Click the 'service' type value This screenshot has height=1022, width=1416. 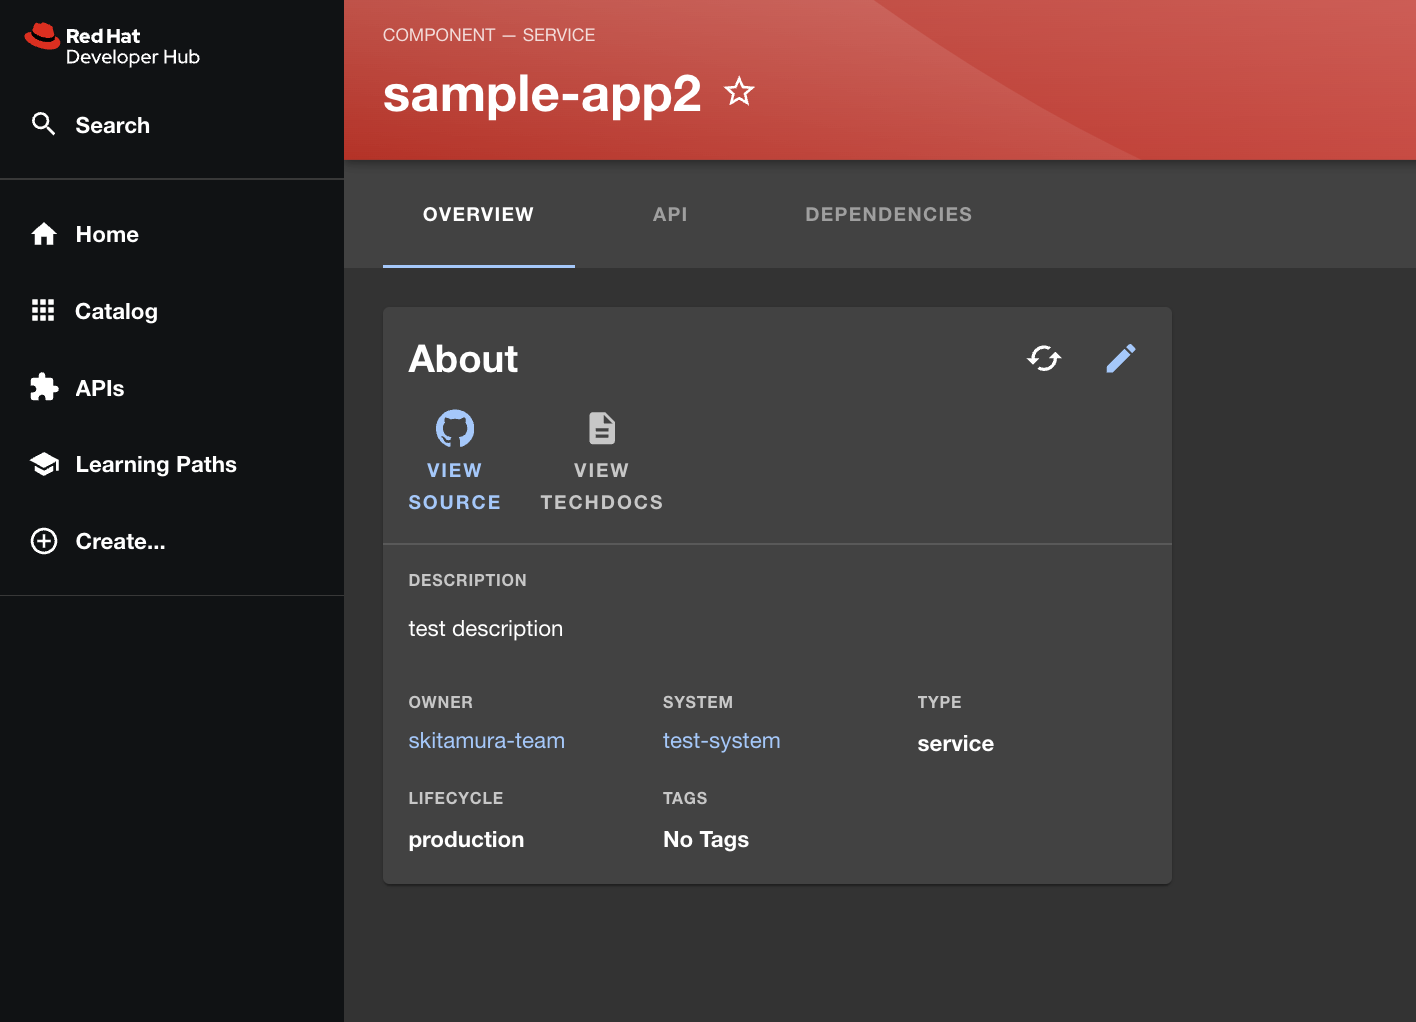956,744
